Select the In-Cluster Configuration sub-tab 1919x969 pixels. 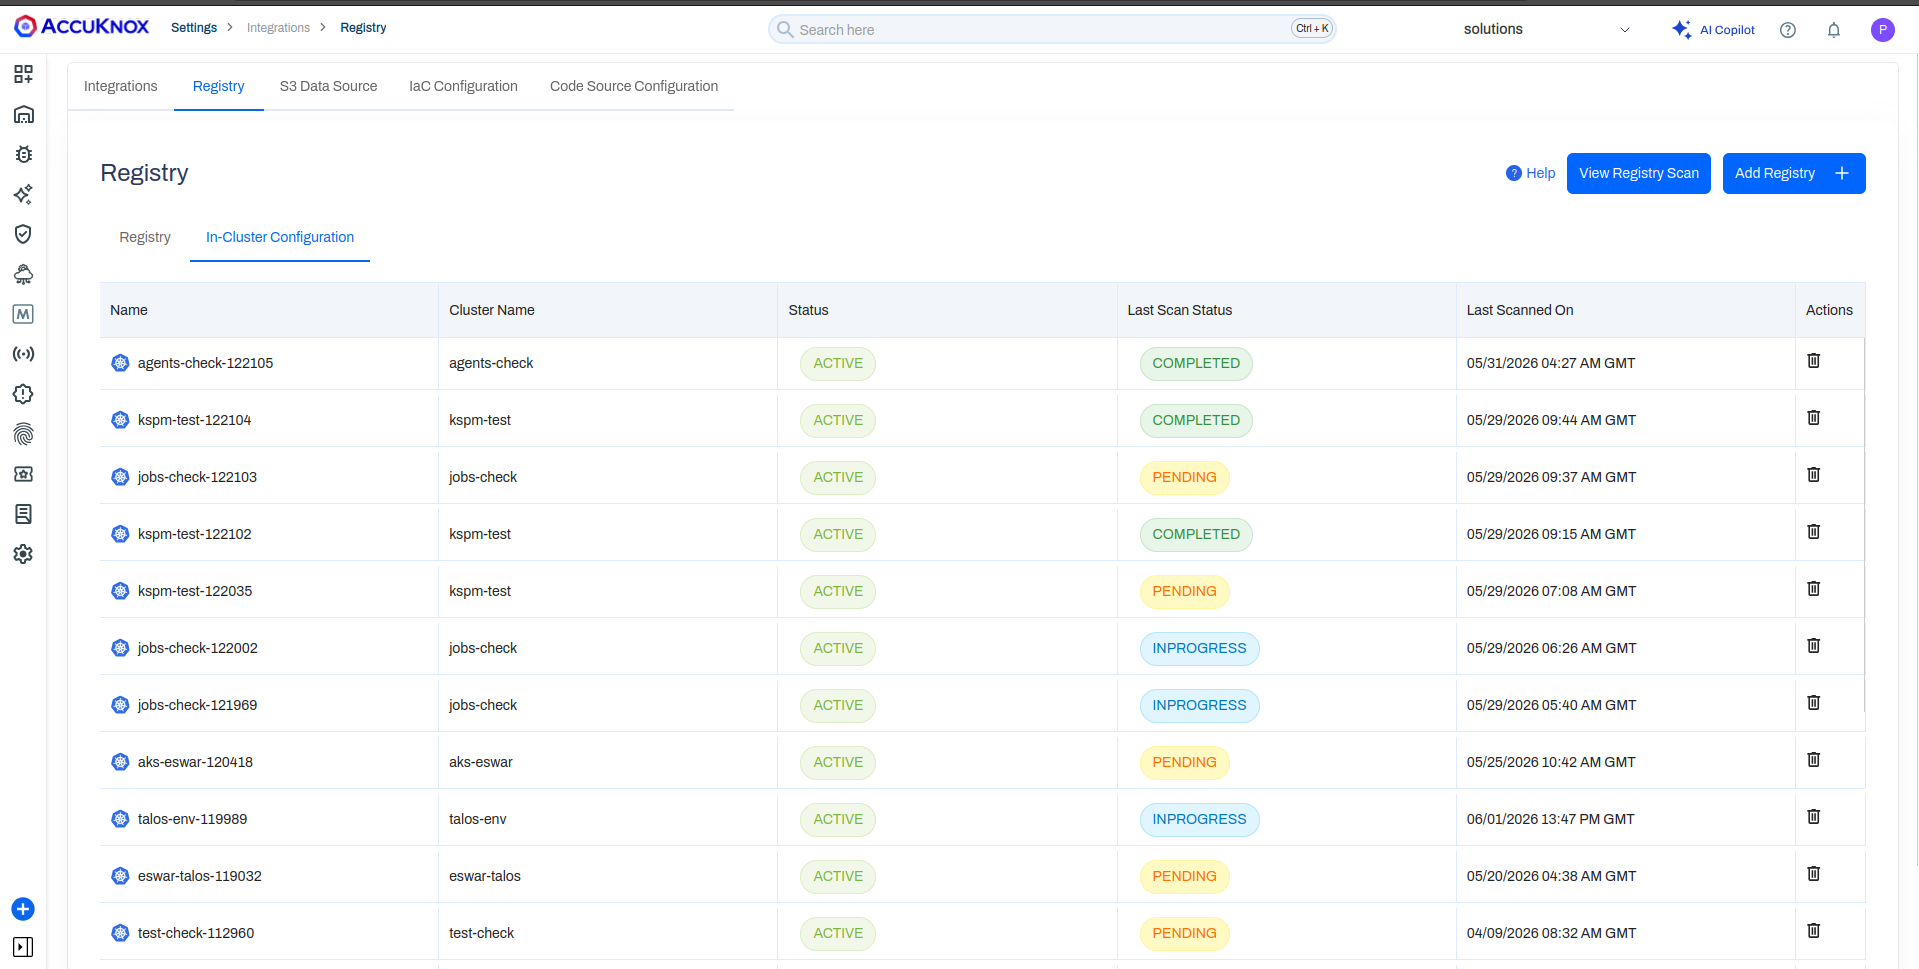280,237
